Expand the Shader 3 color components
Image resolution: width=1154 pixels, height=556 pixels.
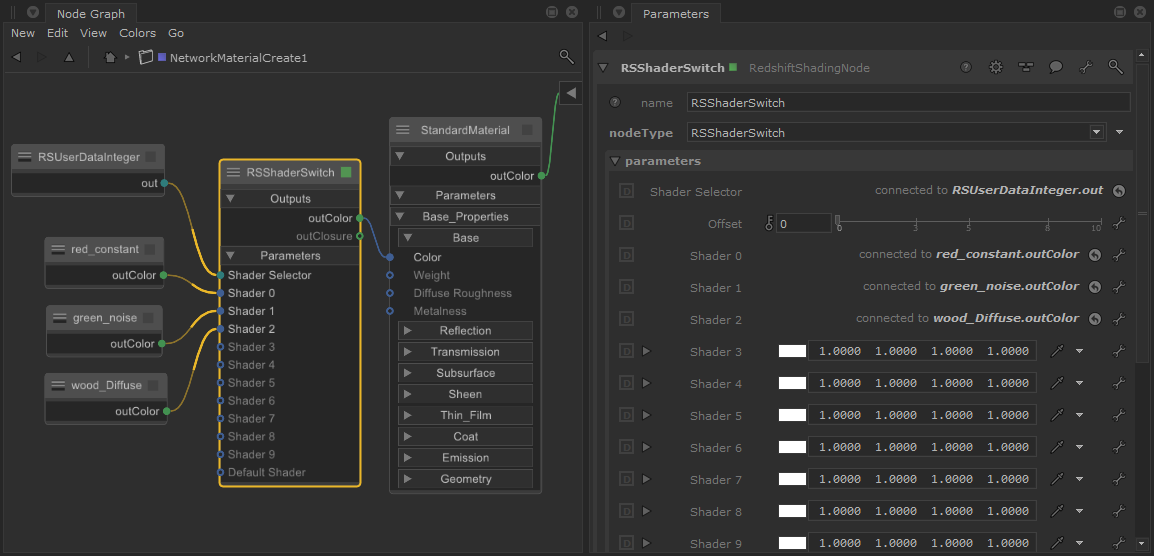(x=647, y=351)
